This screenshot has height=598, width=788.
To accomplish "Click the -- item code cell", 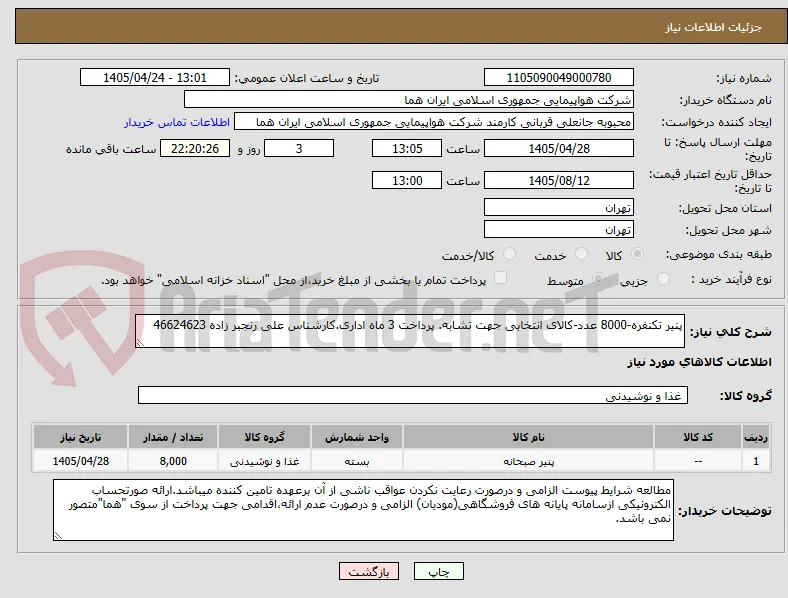I will 698,461.
